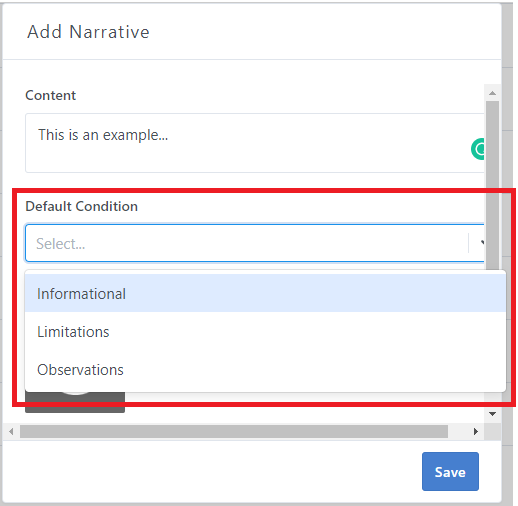The height and width of the screenshot is (506, 518).
Task: Save the narrative with the Save button
Action: click(x=450, y=471)
